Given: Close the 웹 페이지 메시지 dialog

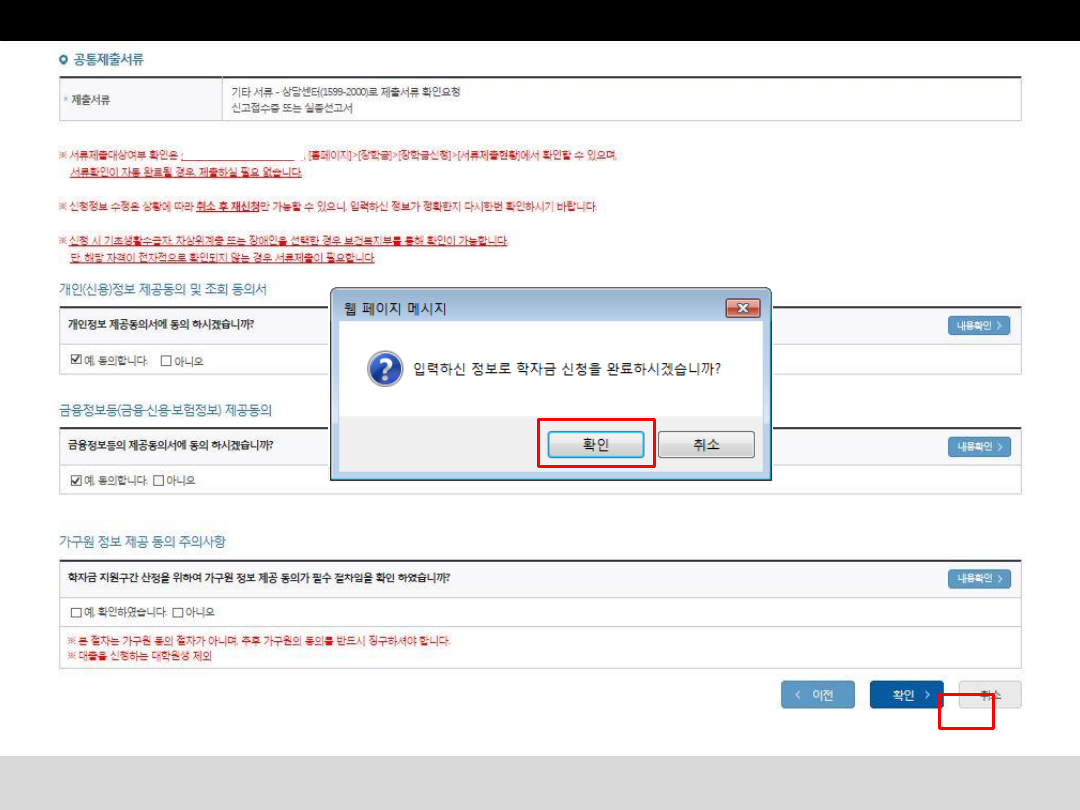Looking at the screenshot, I should pyautogui.click(x=741, y=309).
